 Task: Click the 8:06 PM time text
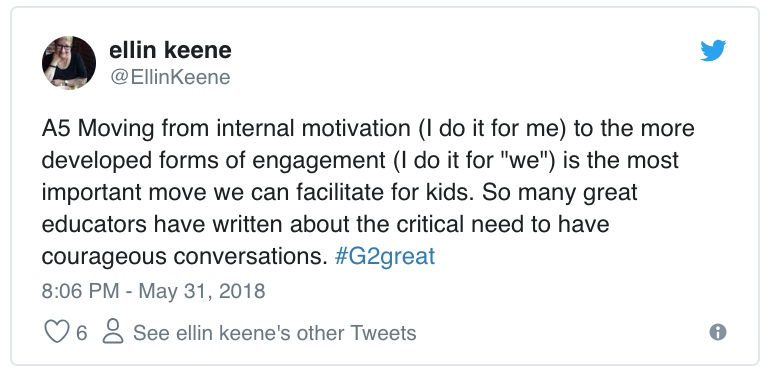point(80,291)
